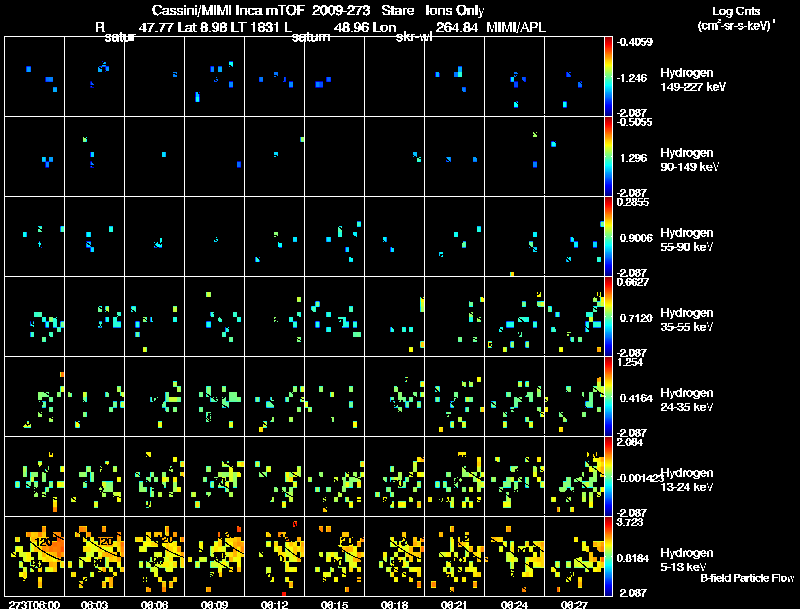Click the colorbar maximum value '-0.4059'
Image resolution: width=800 pixels, height=609 pixels.
pos(634,42)
